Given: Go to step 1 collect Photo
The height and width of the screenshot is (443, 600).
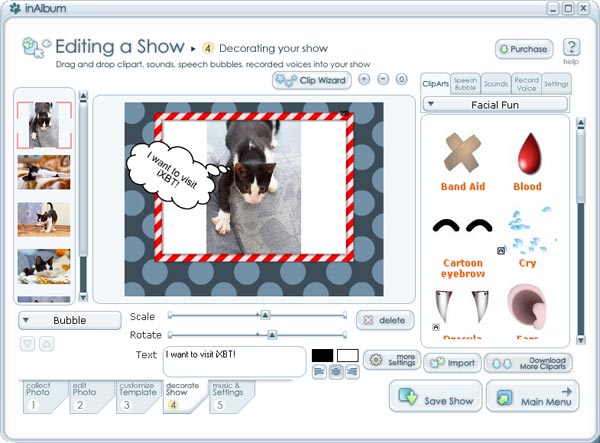Looking at the screenshot, I should coord(42,397).
